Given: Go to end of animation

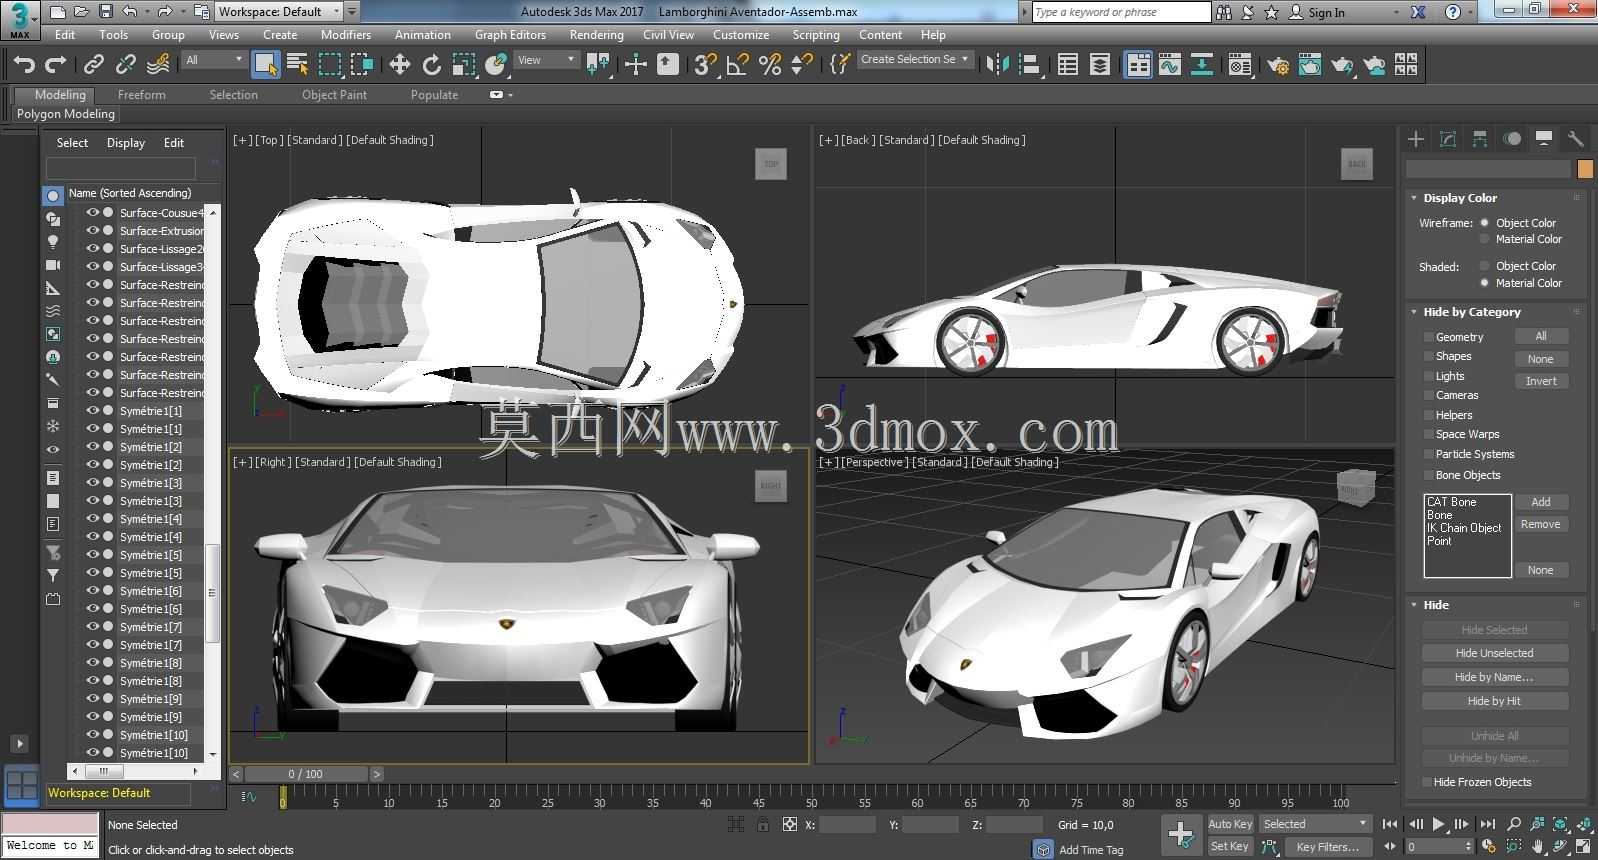Looking at the screenshot, I should [1488, 824].
